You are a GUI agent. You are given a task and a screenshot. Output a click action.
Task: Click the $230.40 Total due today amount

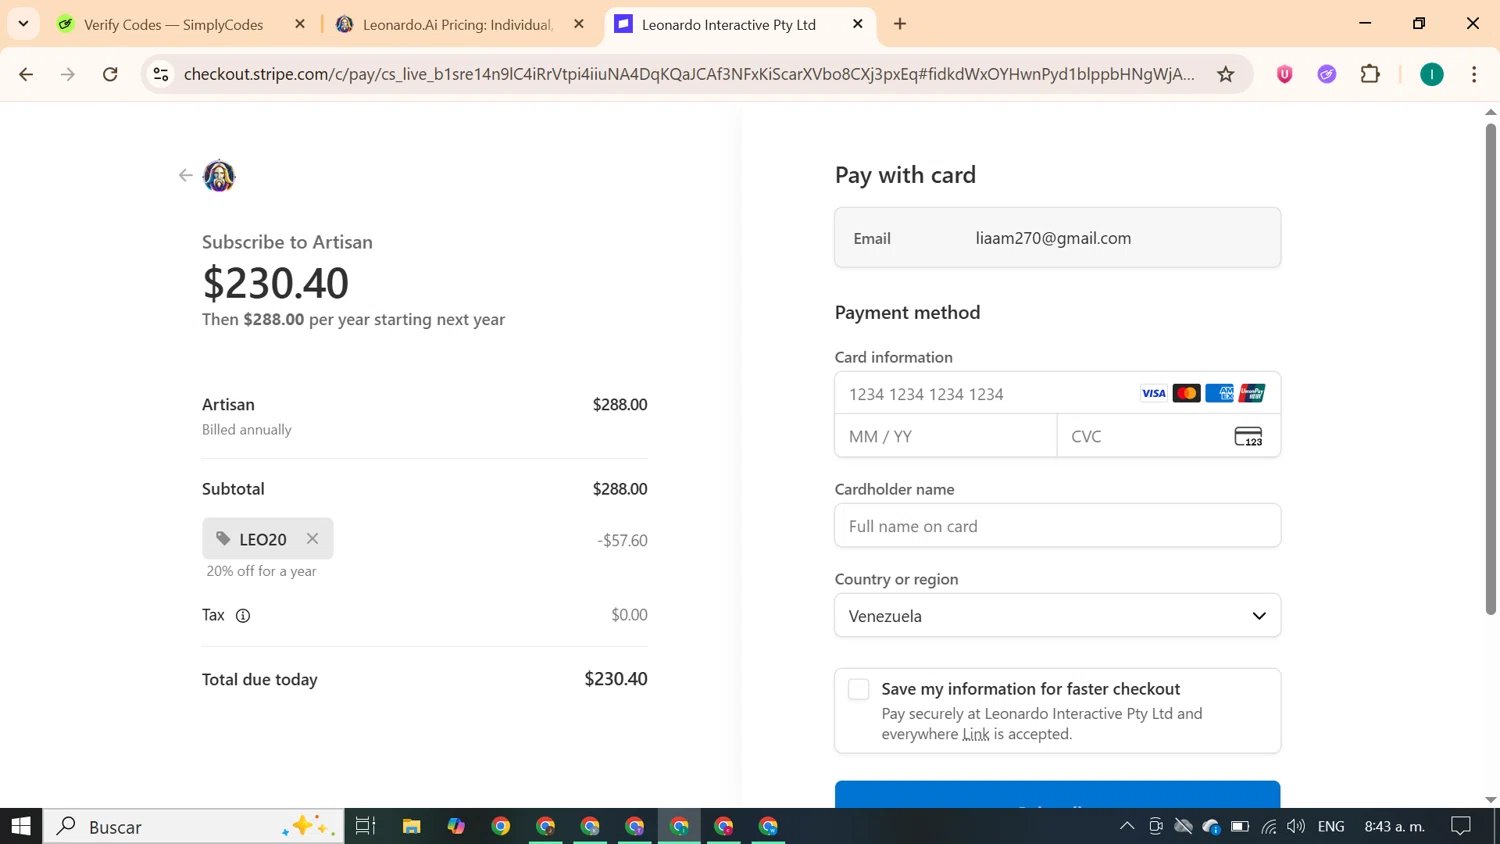tap(616, 679)
